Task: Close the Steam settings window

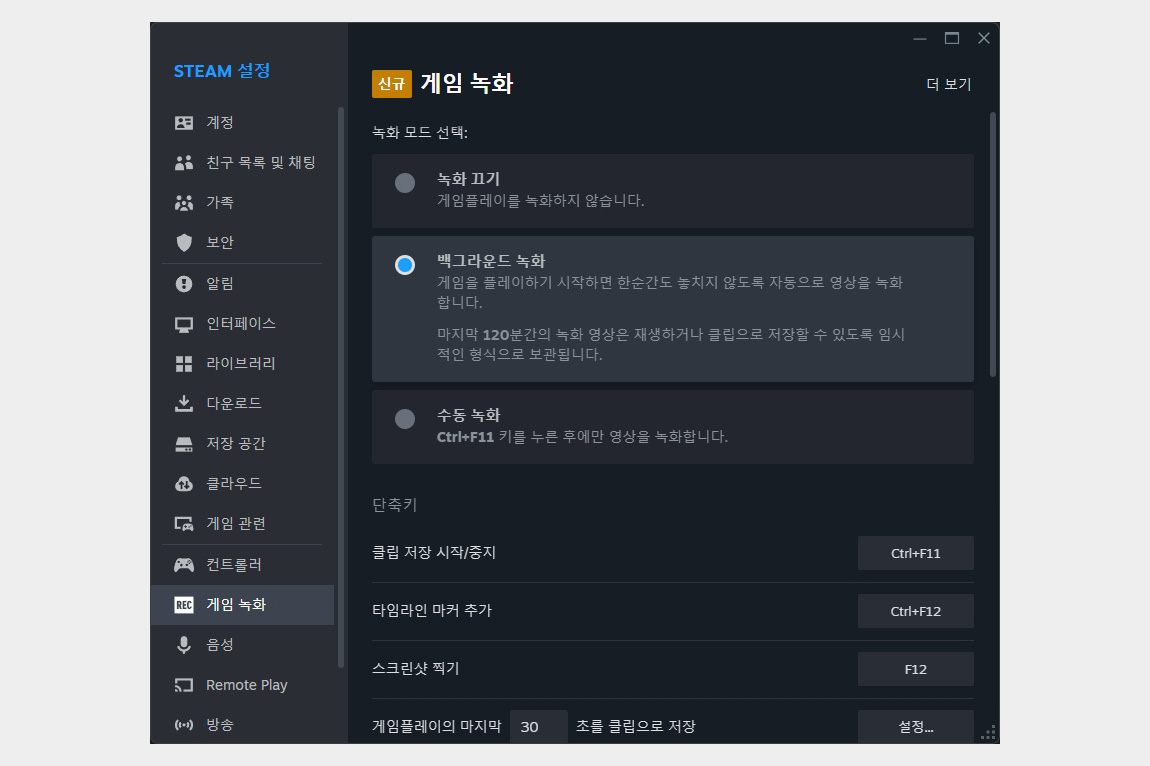Action: pos(984,38)
